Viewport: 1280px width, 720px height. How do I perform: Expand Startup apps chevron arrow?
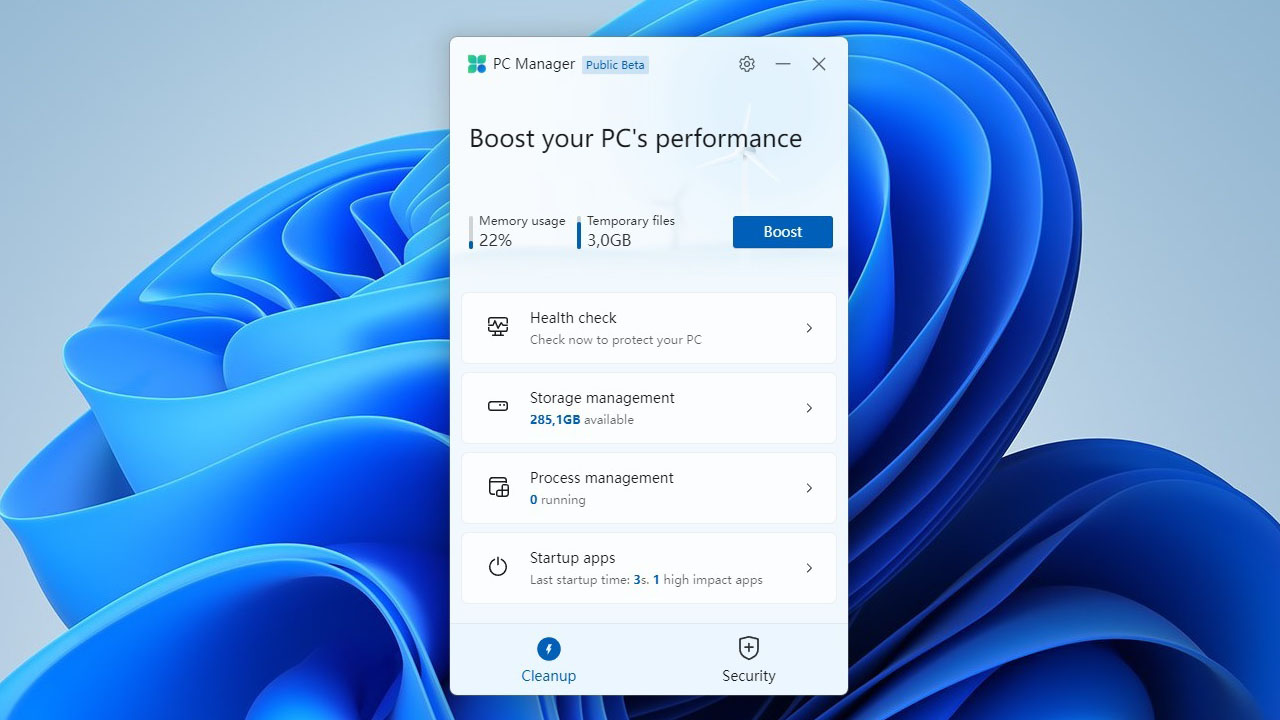click(x=809, y=568)
